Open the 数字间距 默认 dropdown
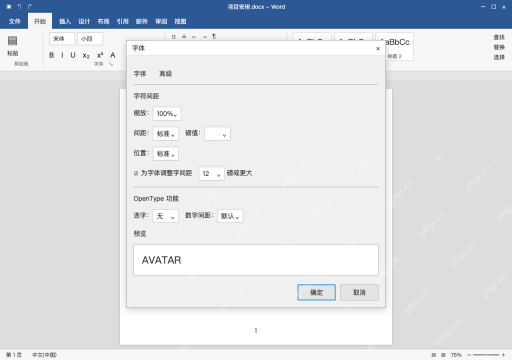The image size is (512, 360). coord(230,216)
